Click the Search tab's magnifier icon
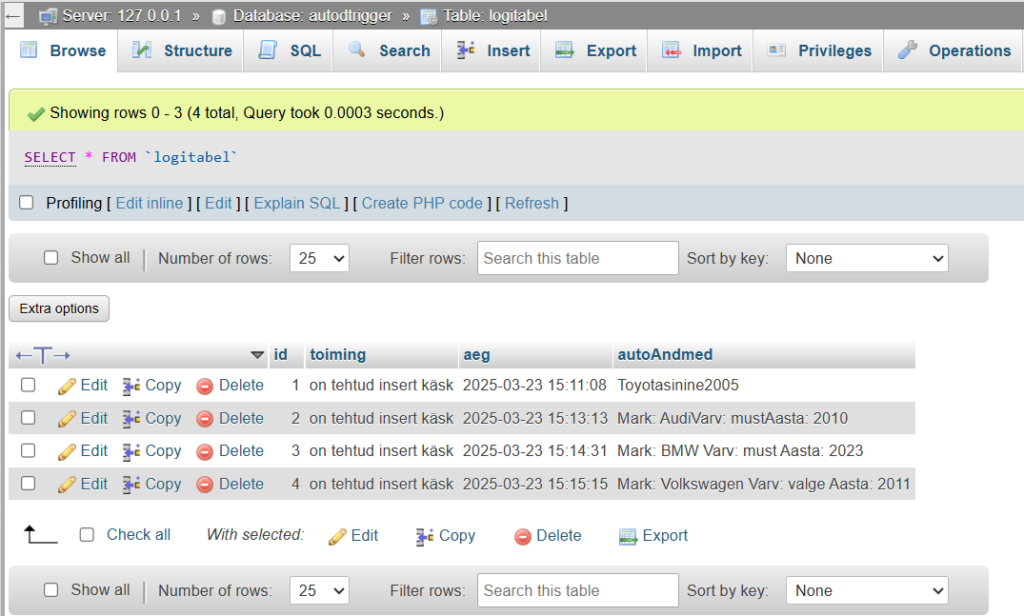 pyautogui.click(x=357, y=50)
